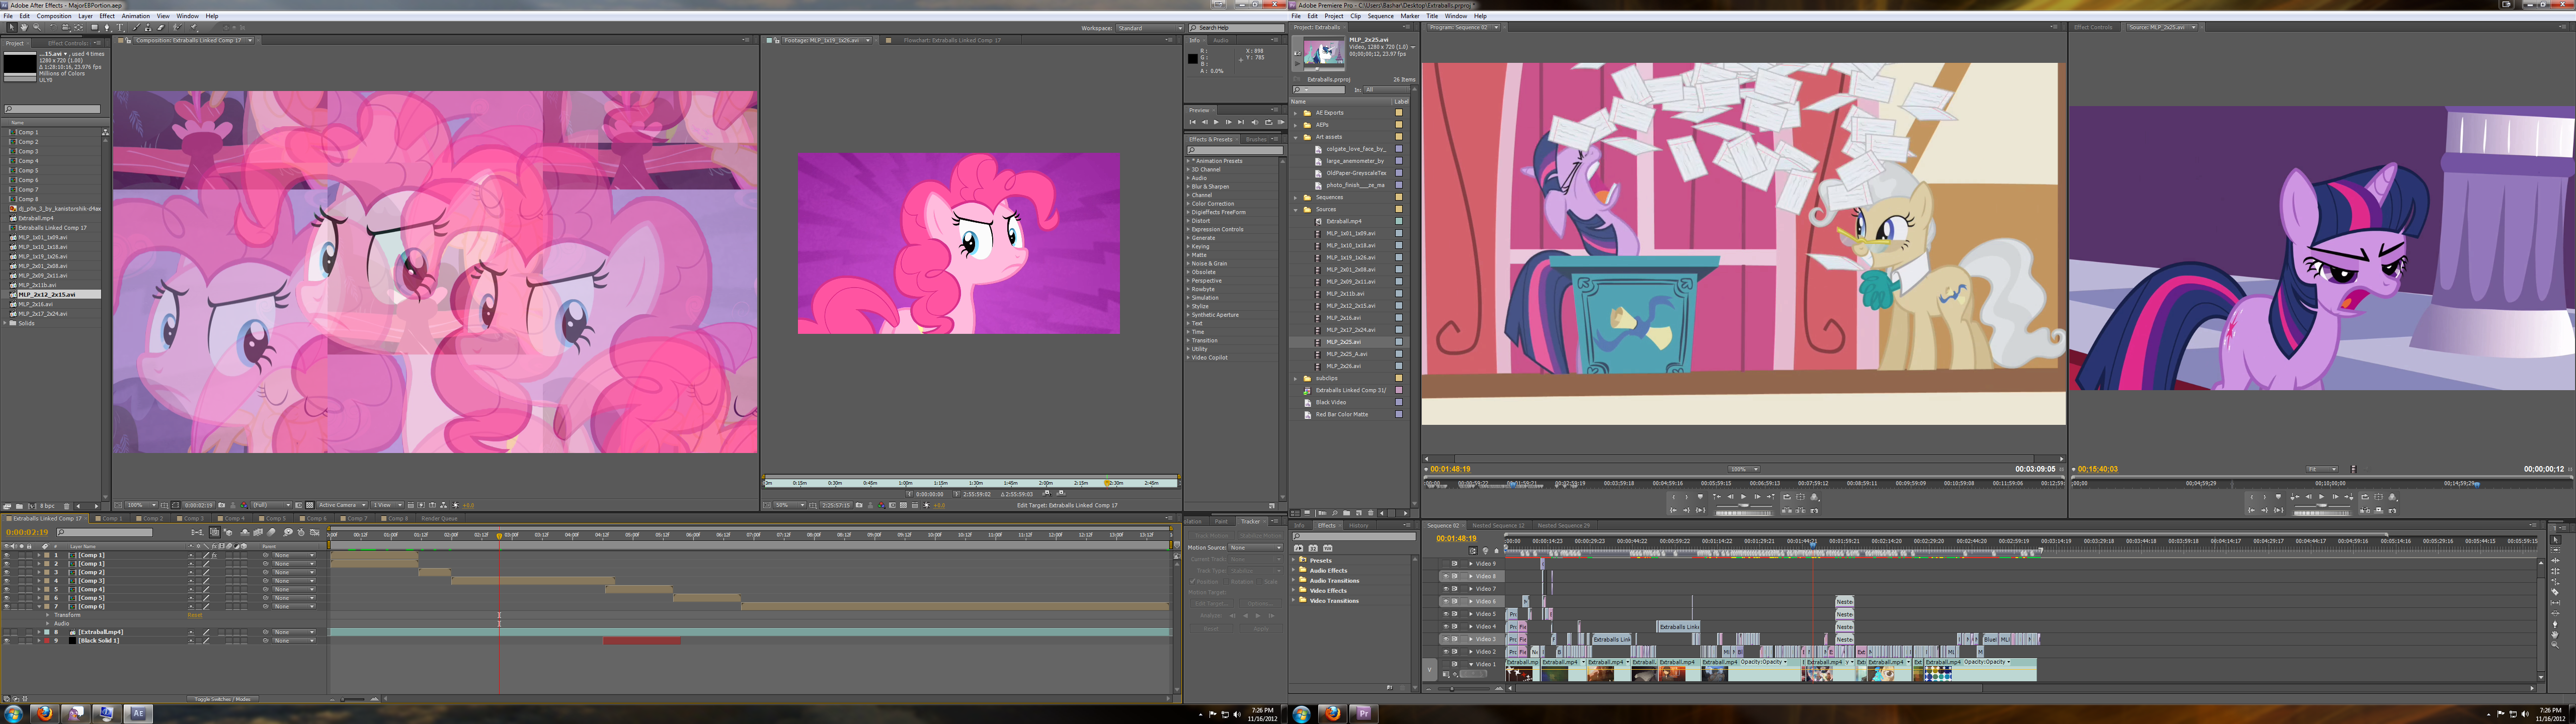Open the Composition menu in After Effects
This screenshot has width=2576, height=724.
coord(54,16)
